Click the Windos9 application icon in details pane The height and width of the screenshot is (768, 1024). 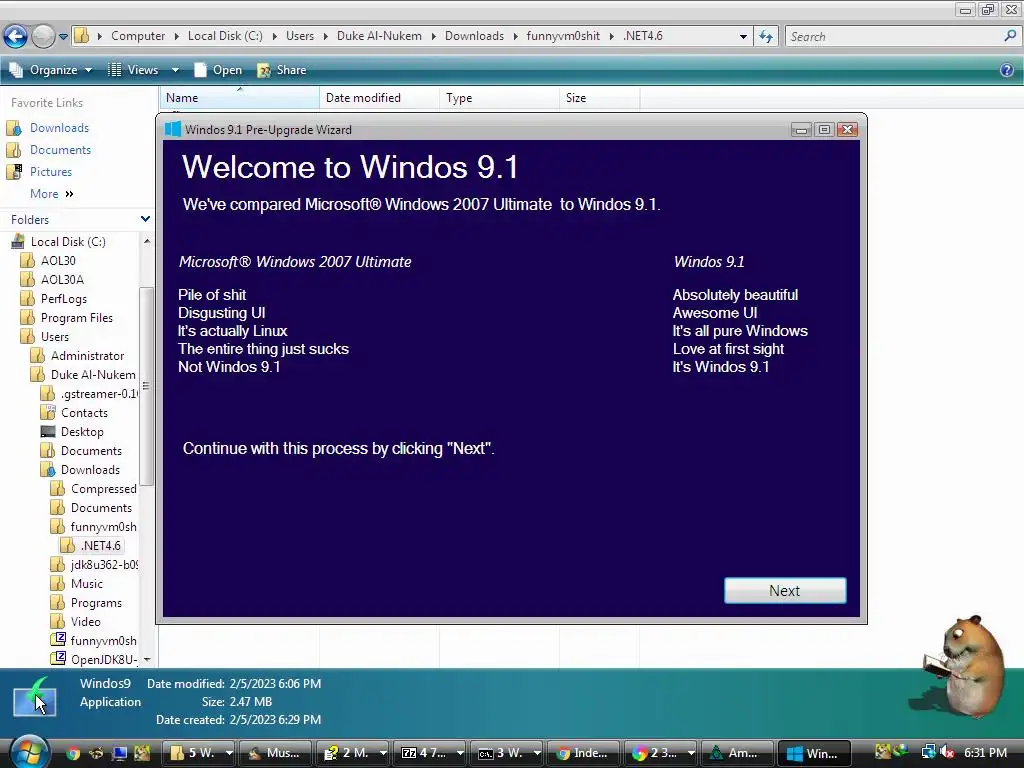34,699
